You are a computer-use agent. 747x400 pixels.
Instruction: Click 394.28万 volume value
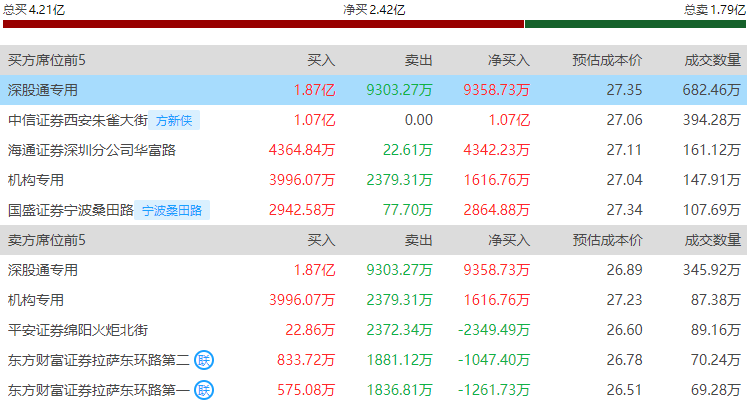pos(712,120)
